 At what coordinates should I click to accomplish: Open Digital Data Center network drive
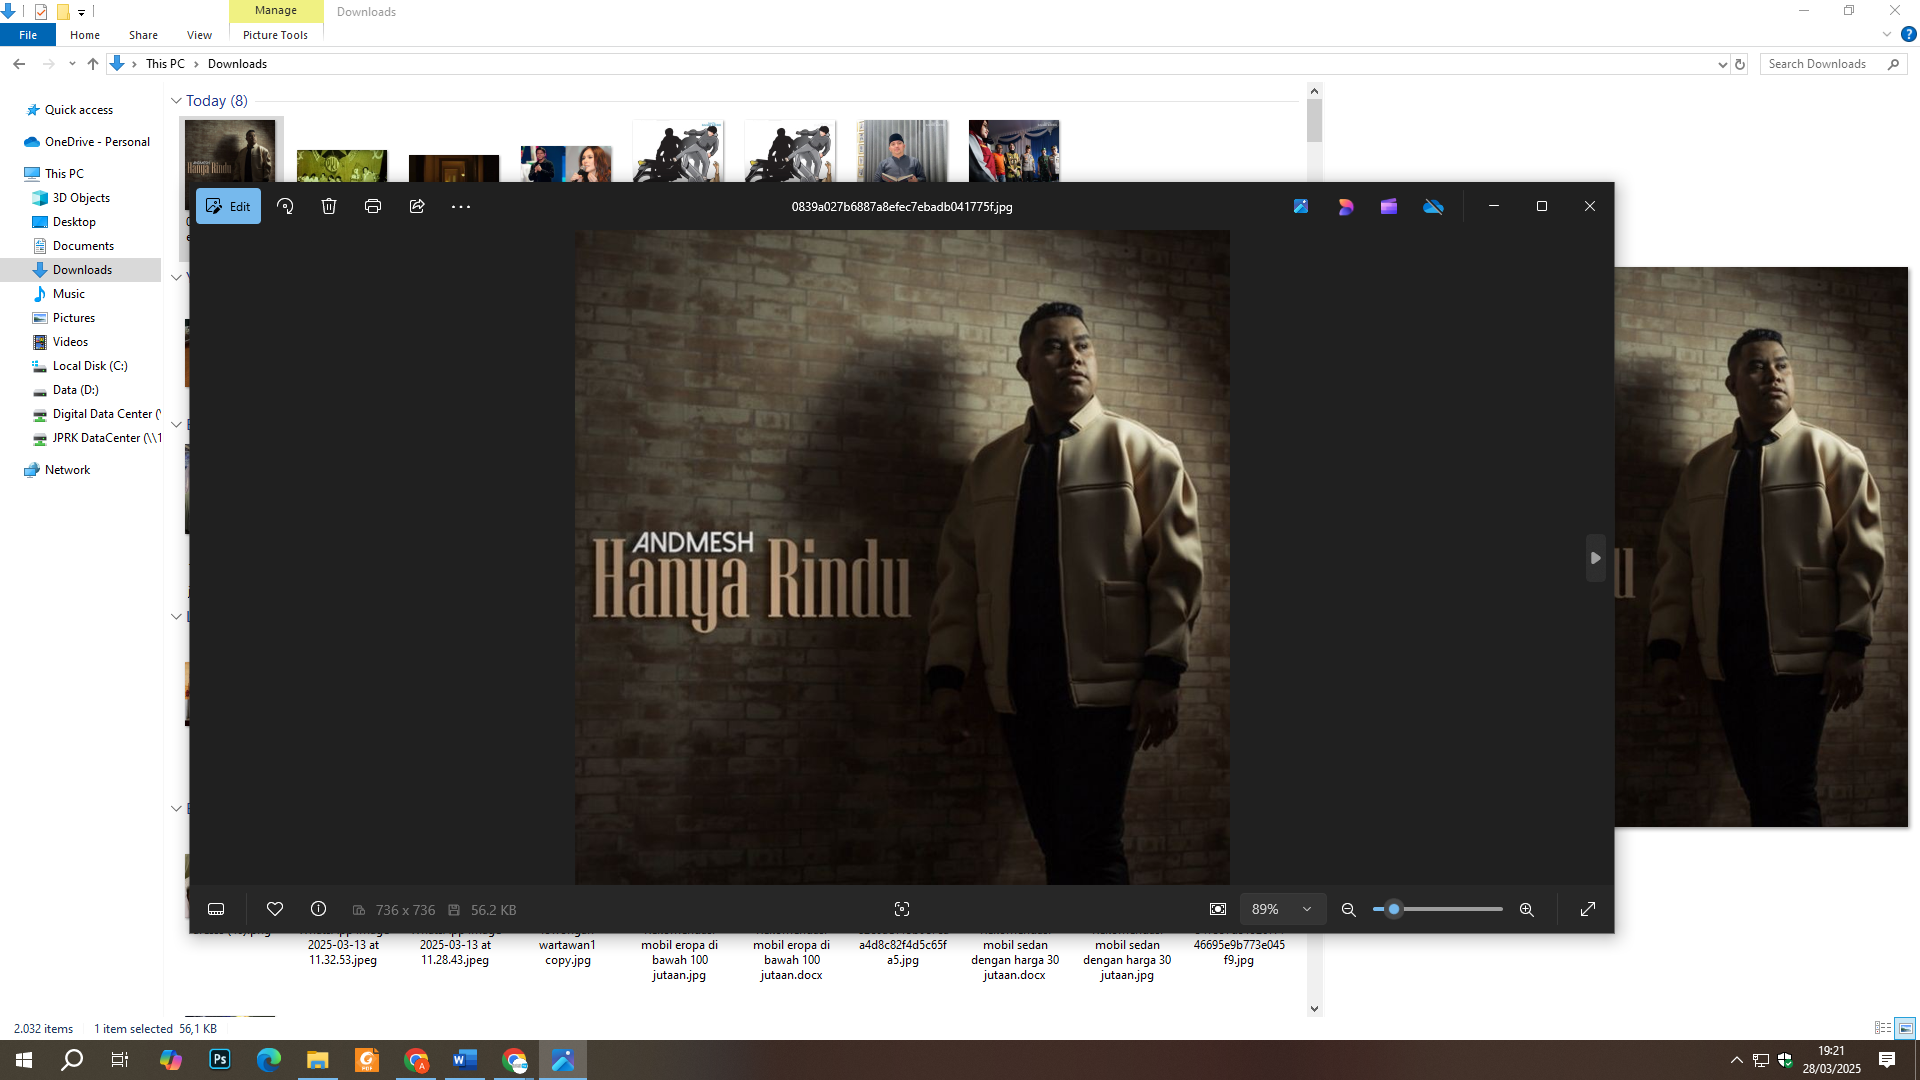pyautogui.click(x=106, y=414)
